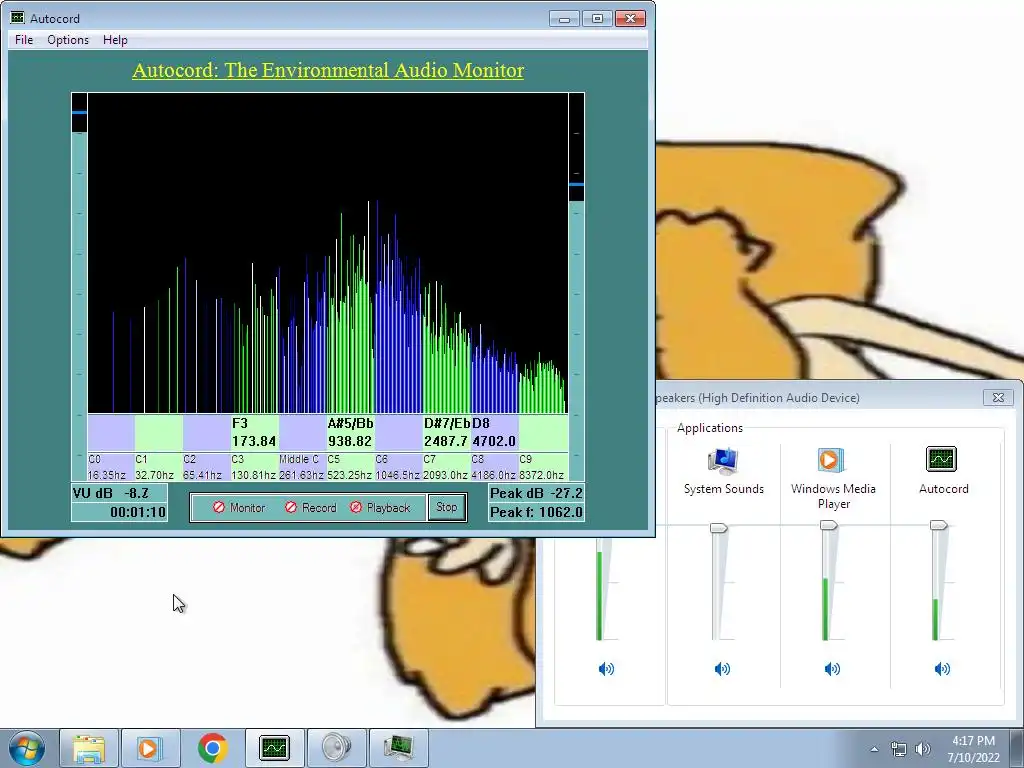
Task: Close the Volume Mixer window
Action: click(x=998, y=397)
